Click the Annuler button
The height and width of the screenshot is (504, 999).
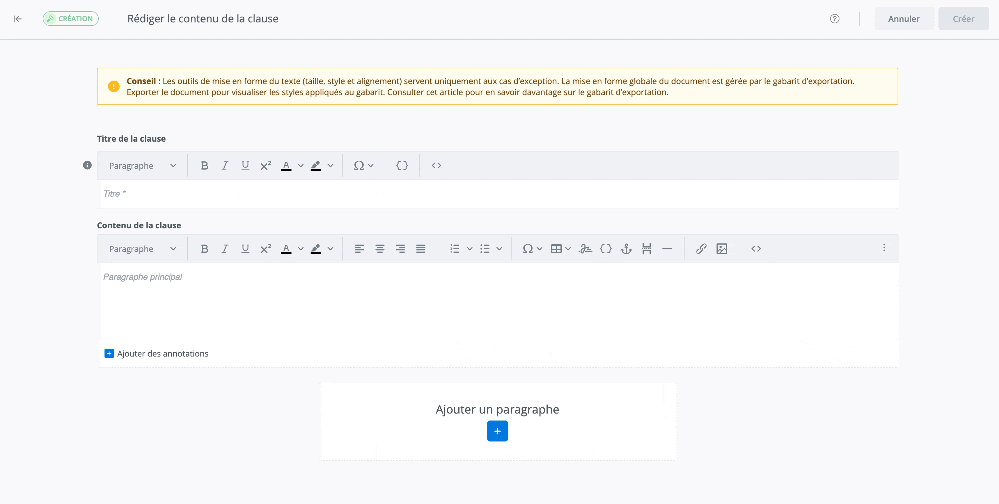point(904,19)
